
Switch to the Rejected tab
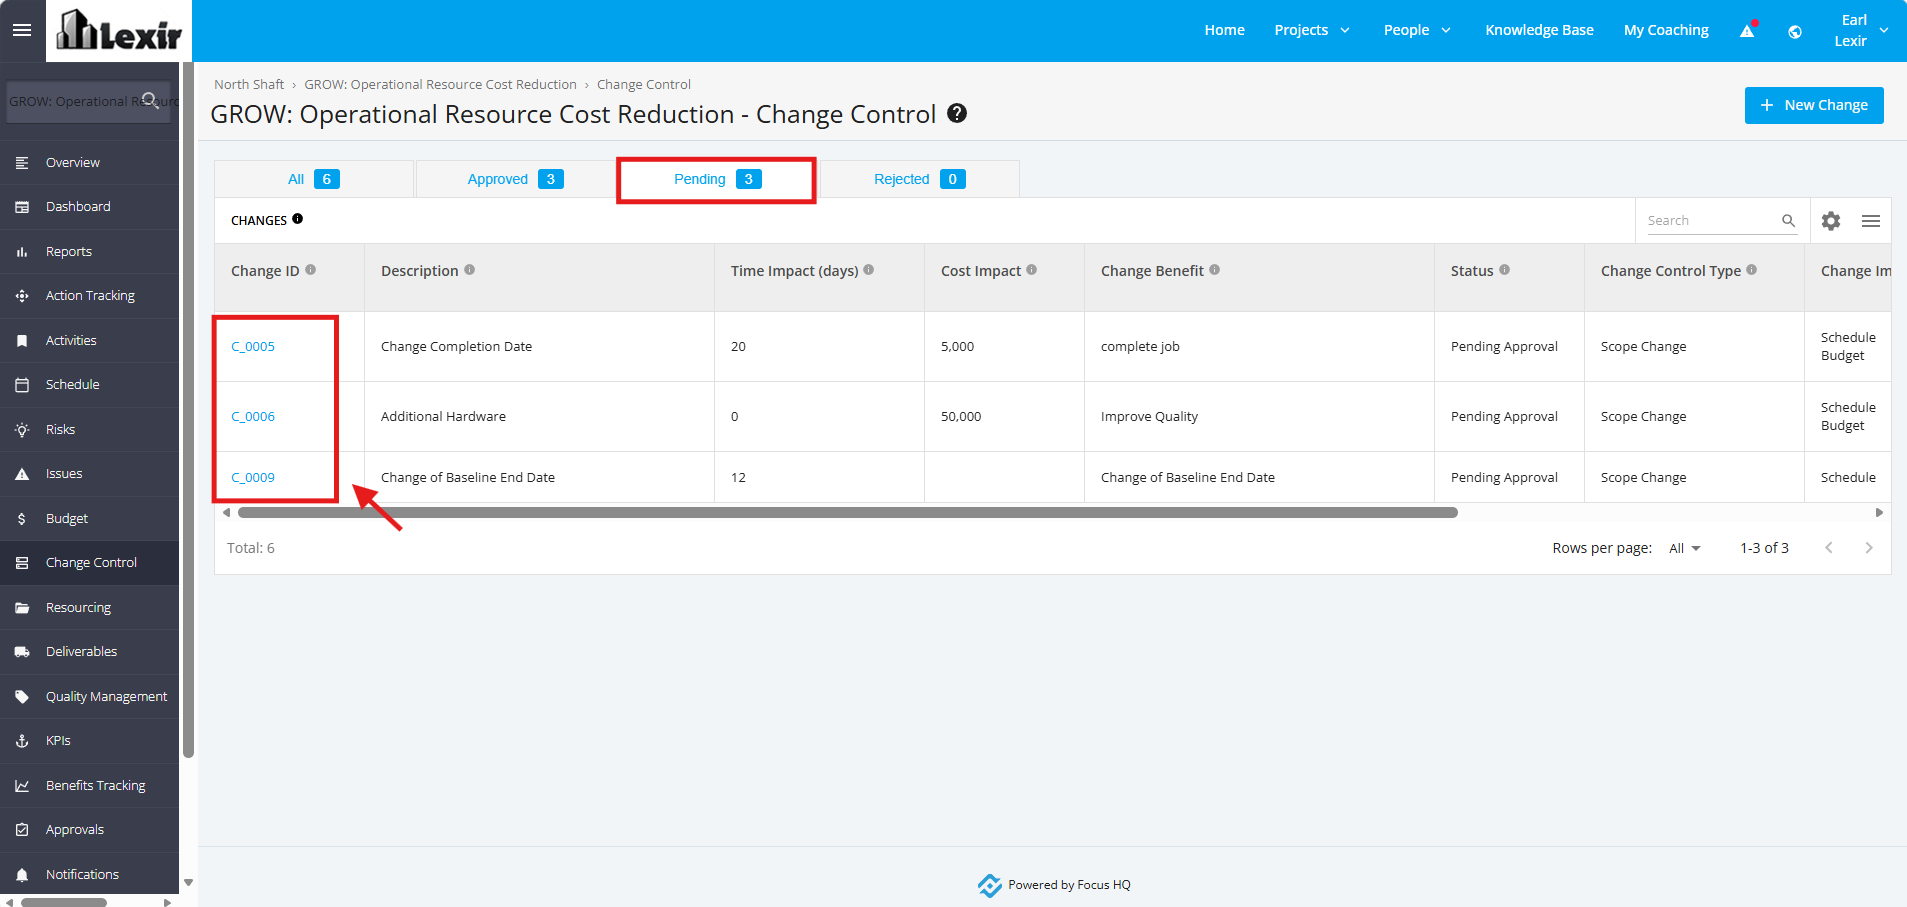pos(919,179)
